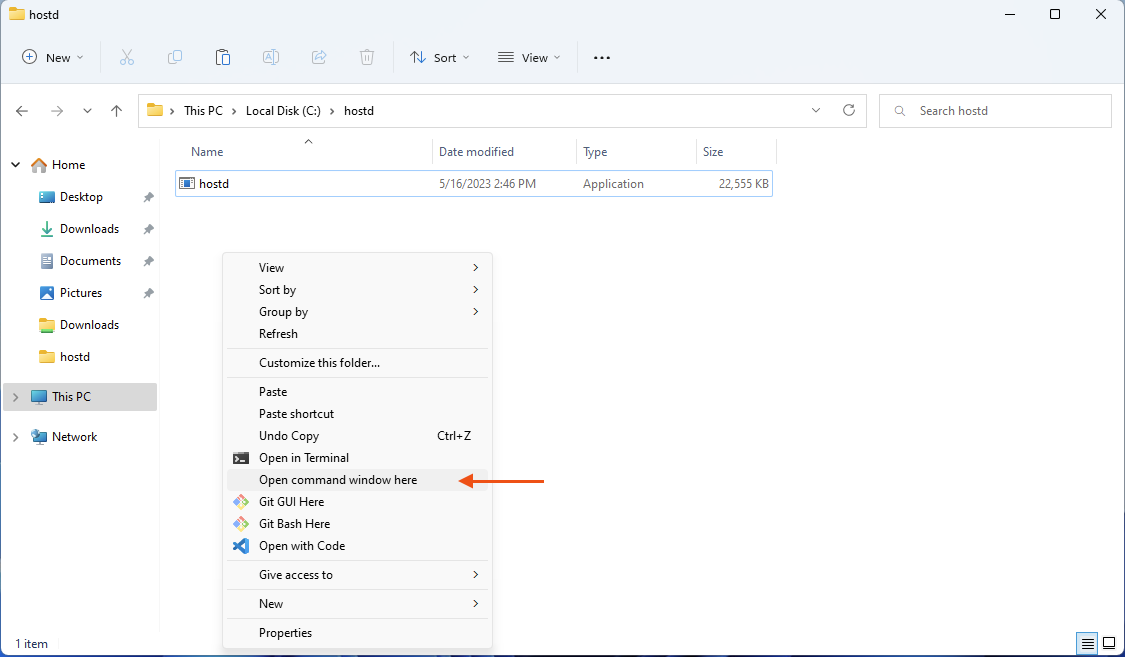Navigate up one folder level arrow
This screenshot has height=657, width=1125.
pos(117,111)
